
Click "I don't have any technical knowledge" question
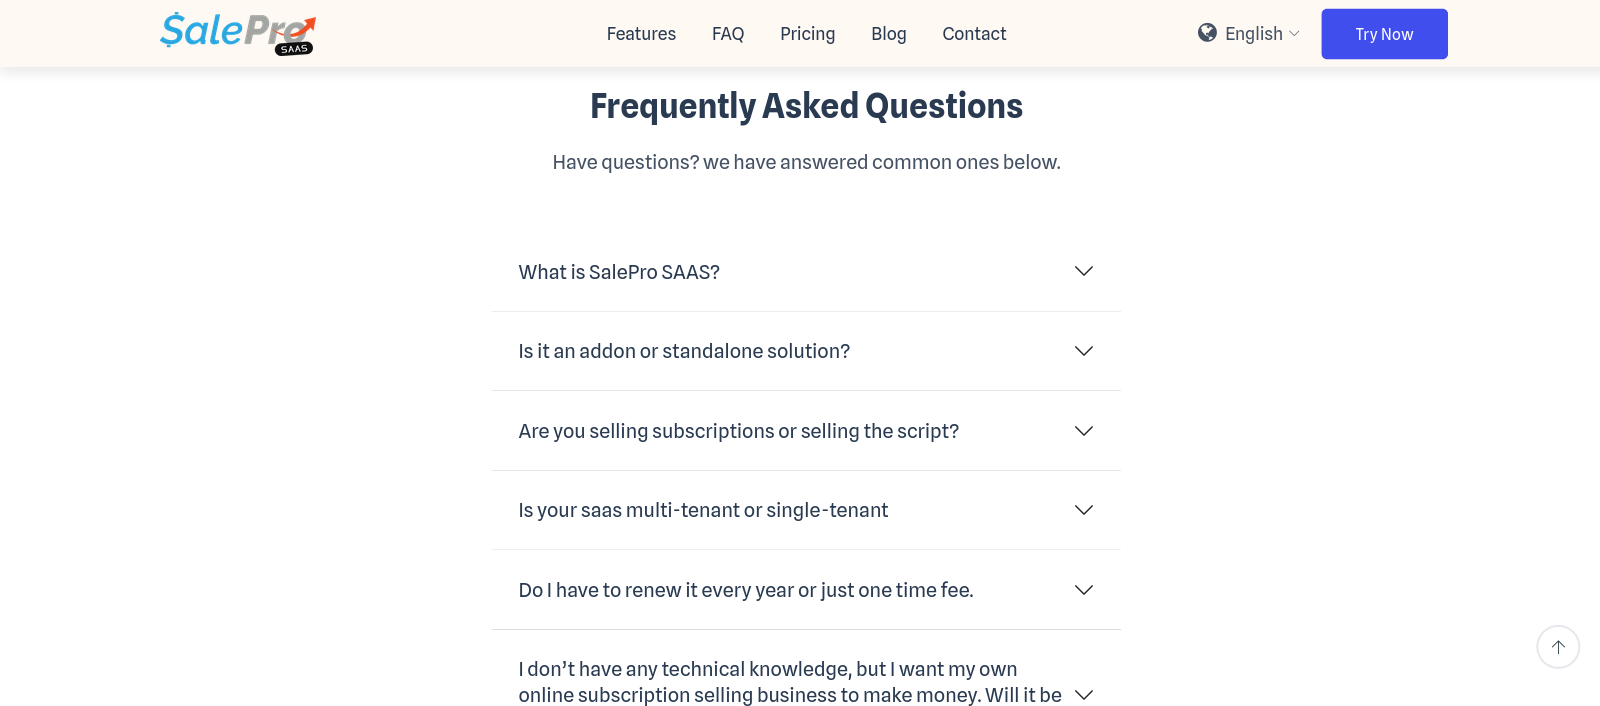tap(767, 670)
